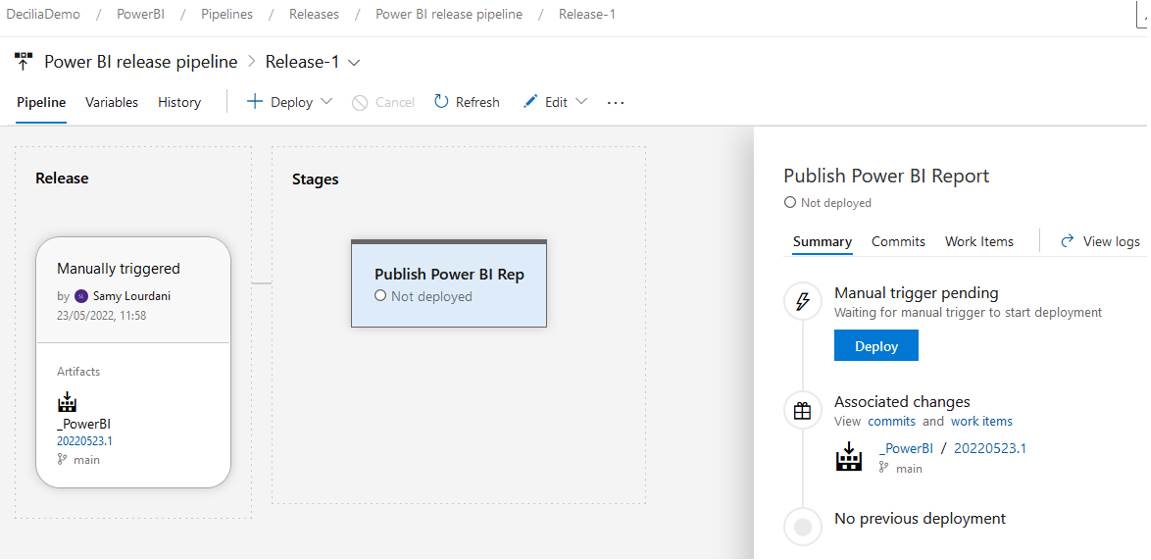Open the Deploy dropdown arrow
Screen dimensions: 1151x560
tap(327, 101)
